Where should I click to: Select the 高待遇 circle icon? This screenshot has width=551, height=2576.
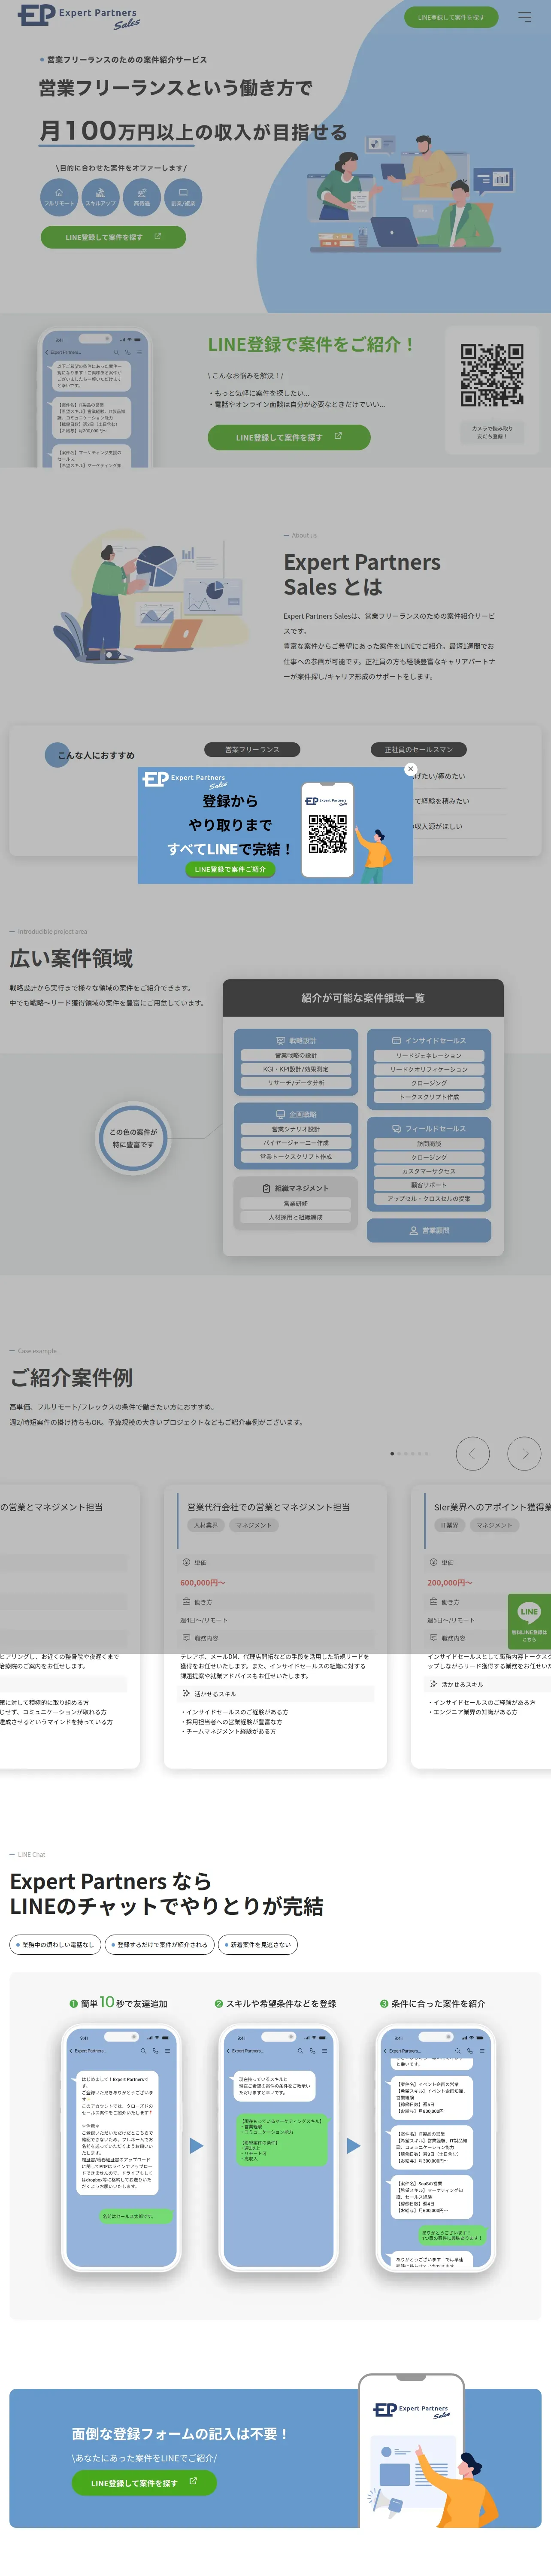coord(142,197)
